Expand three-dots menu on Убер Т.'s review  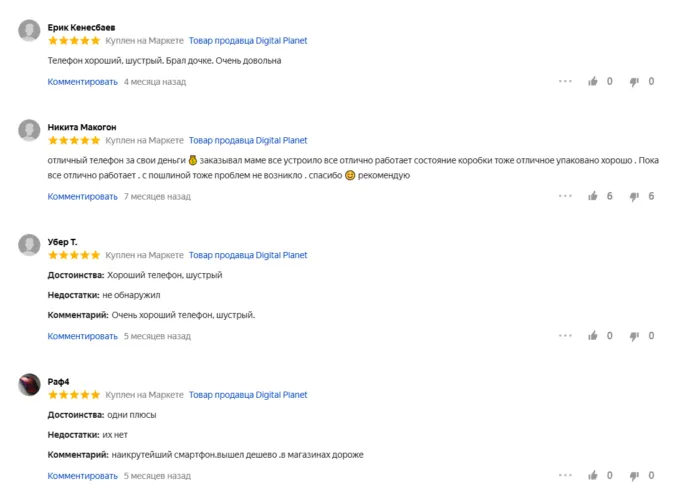coord(565,336)
